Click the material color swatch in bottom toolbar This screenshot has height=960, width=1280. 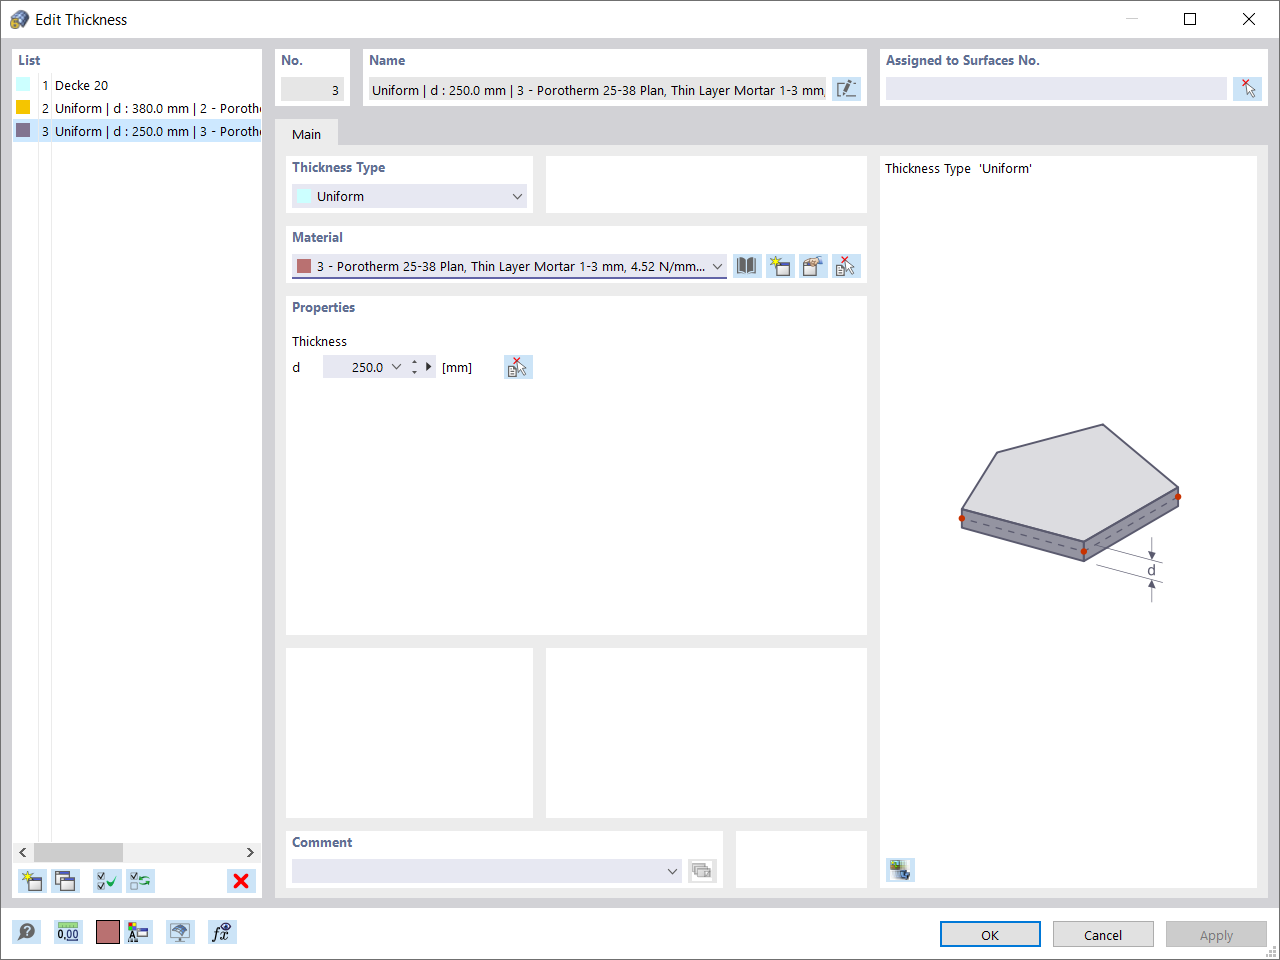click(x=108, y=932)
